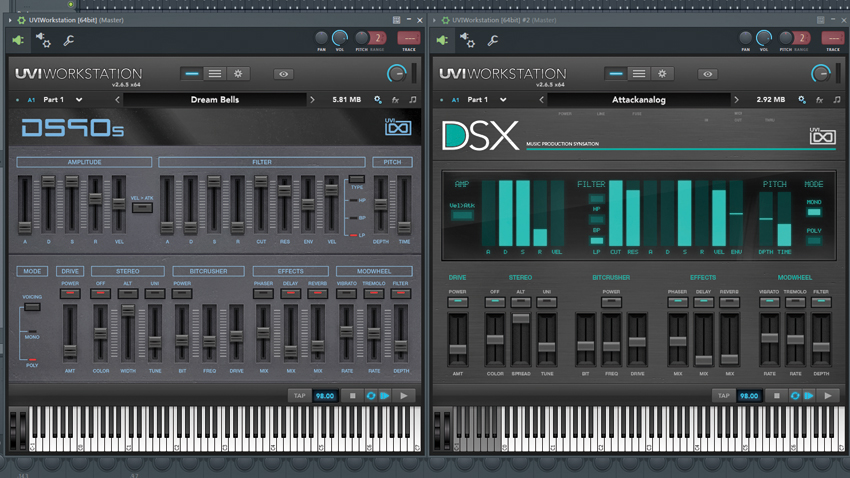This screenshot has height=478, width=850.
Task: Click the BITCRUSHER section header in the DS90s
Action: coord(208,271)
